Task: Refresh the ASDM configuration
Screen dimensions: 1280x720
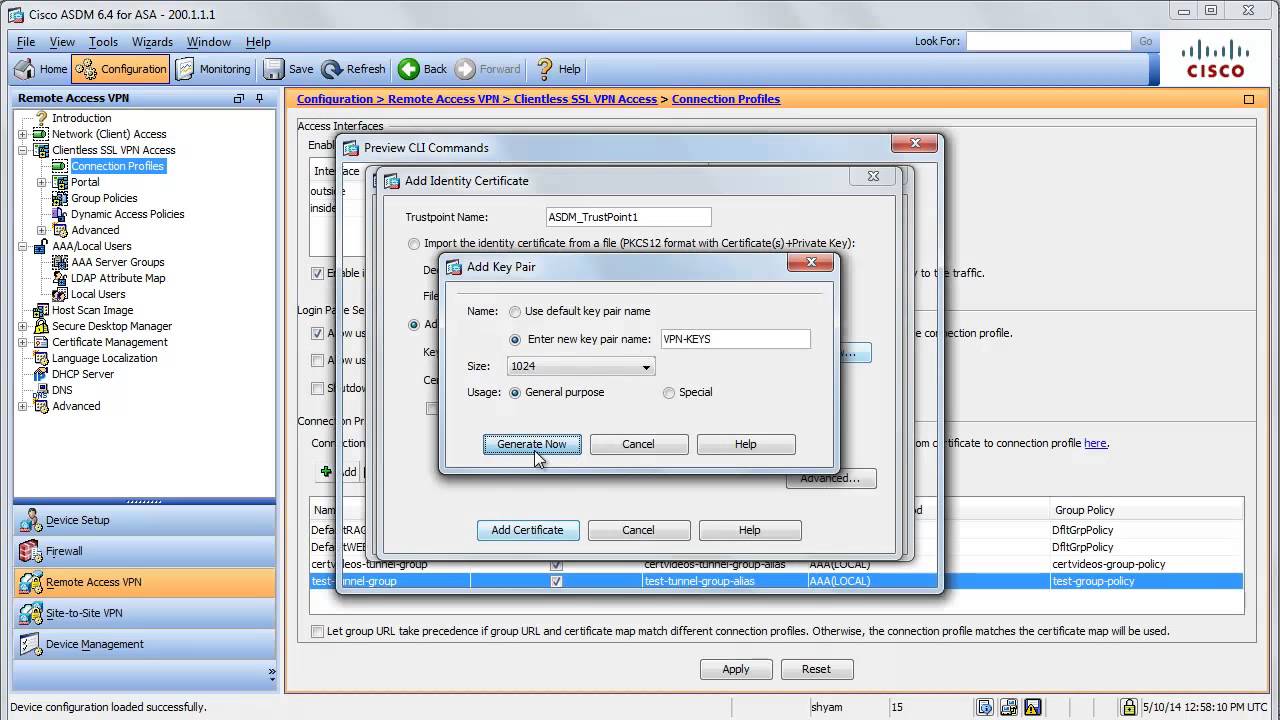Action: click(x=353, y=69)
